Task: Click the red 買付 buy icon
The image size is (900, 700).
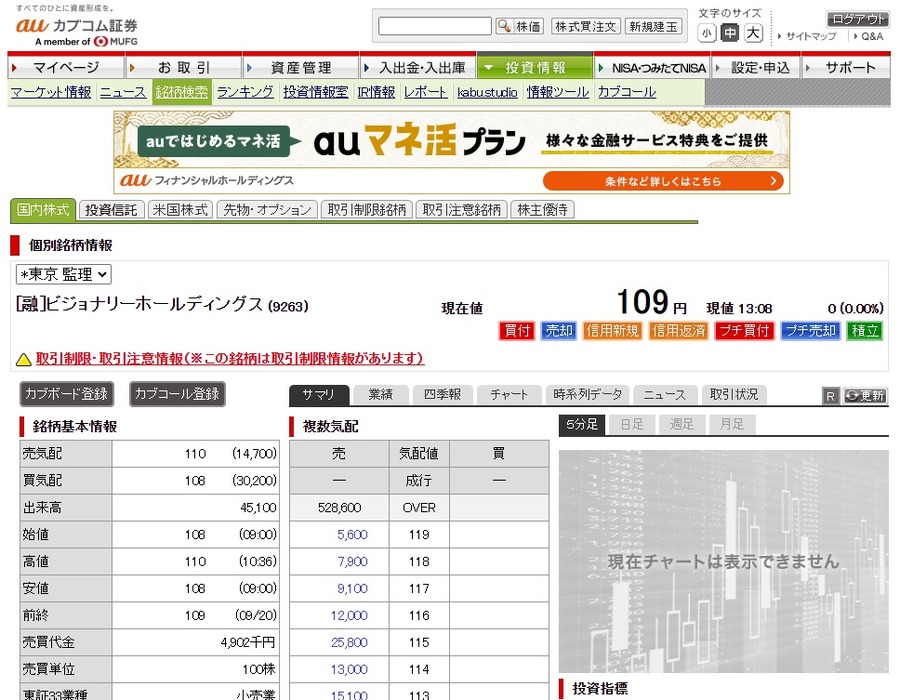Action: (x=517, y=330)
